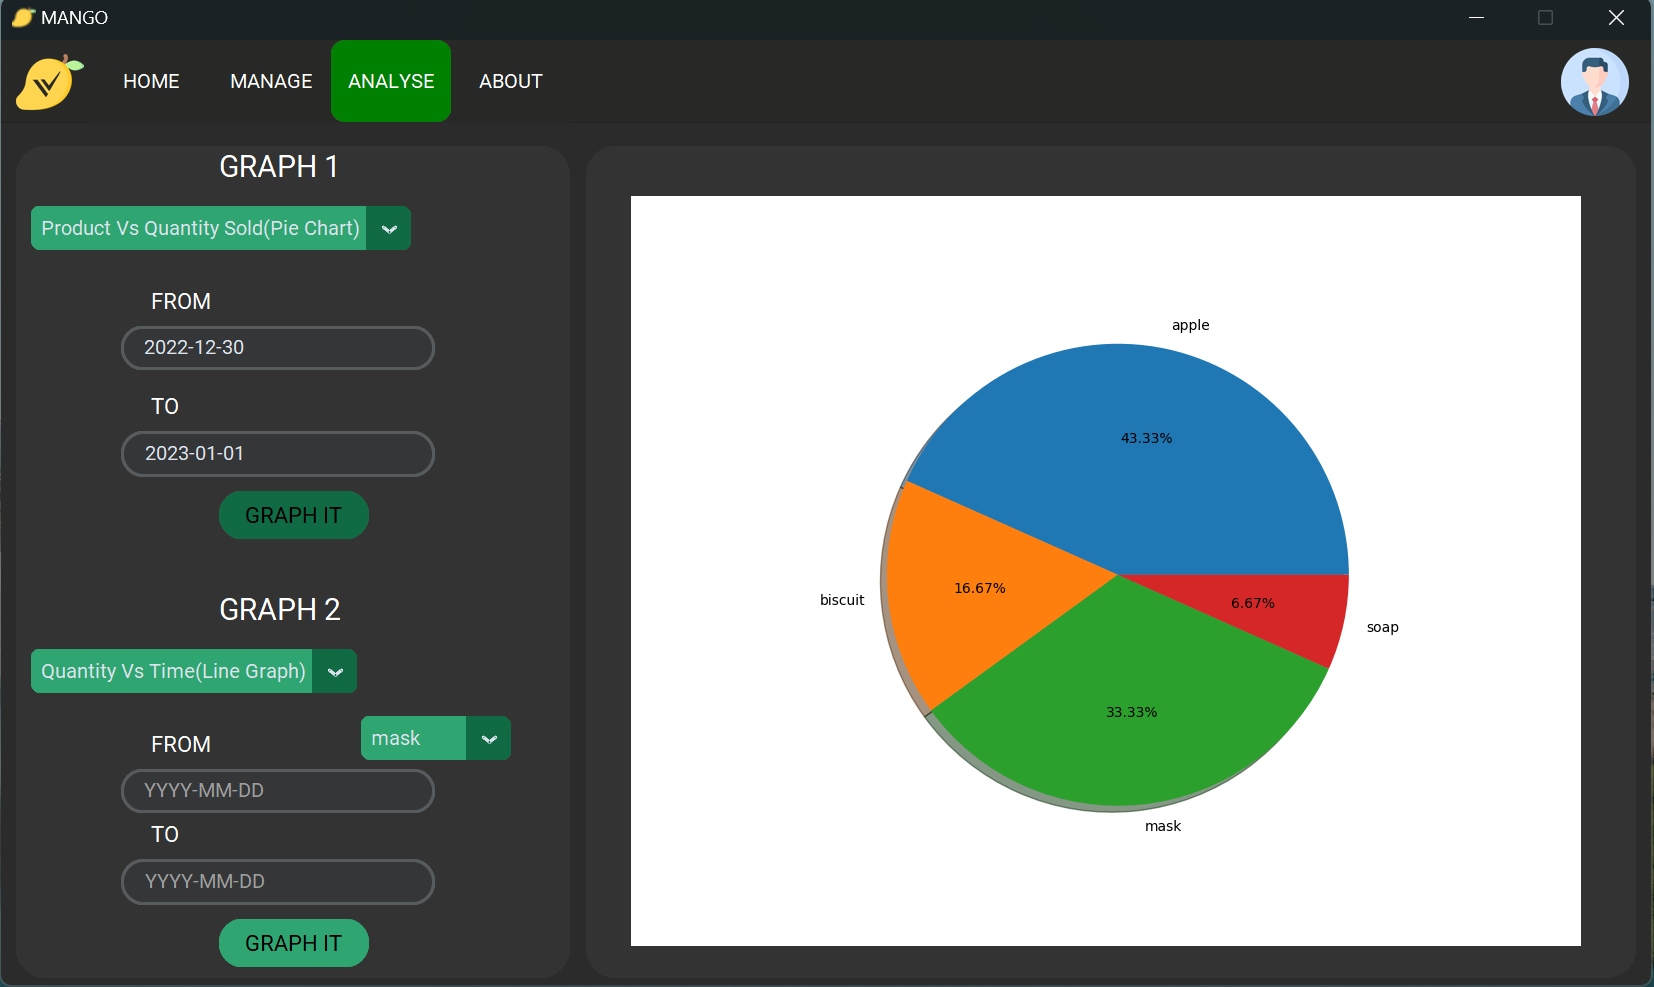Screen dimensions: 1654x987
Task: Select the ANALYSE navigation item
Action: click(391, 81)
